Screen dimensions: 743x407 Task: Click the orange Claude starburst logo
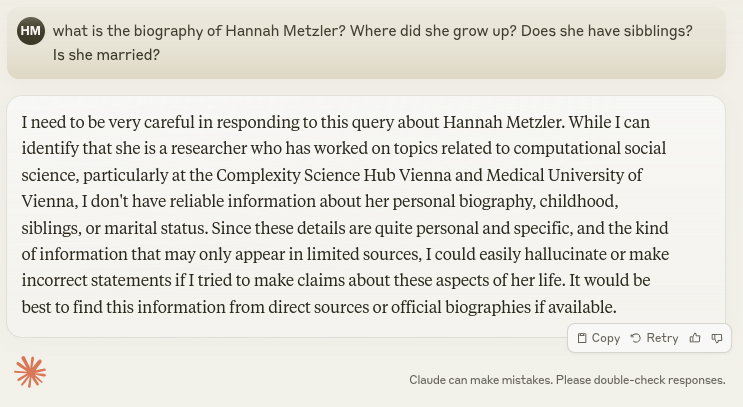click(30, 372)
